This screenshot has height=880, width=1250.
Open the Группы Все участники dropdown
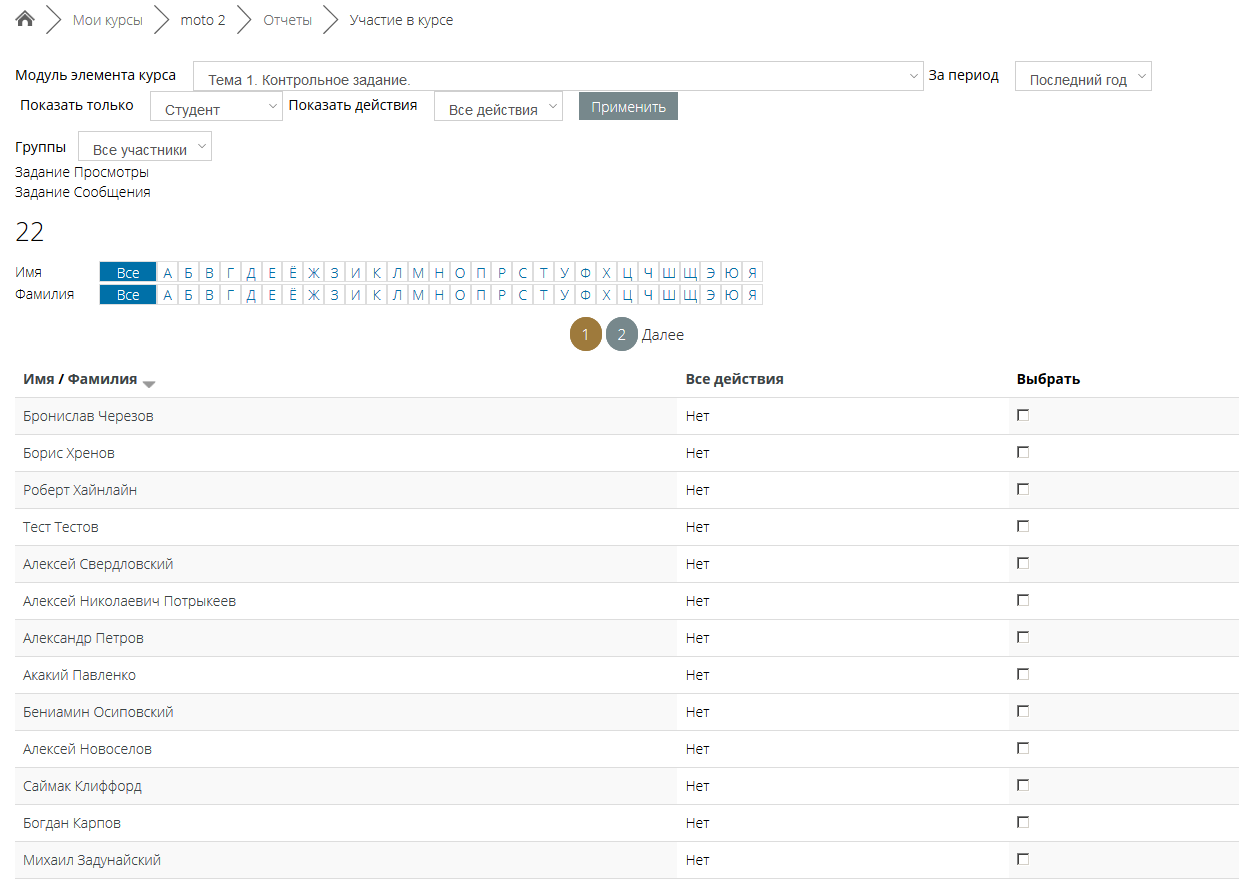(145, 148)
